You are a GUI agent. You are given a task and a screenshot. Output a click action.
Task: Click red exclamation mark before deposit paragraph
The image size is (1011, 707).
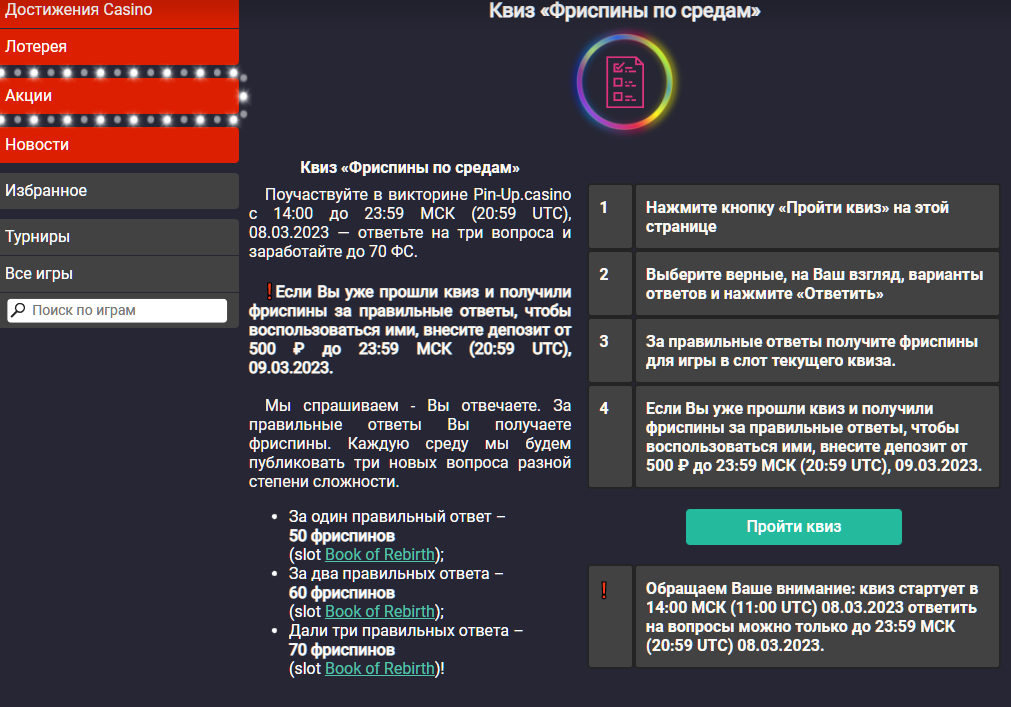point(269,292)
